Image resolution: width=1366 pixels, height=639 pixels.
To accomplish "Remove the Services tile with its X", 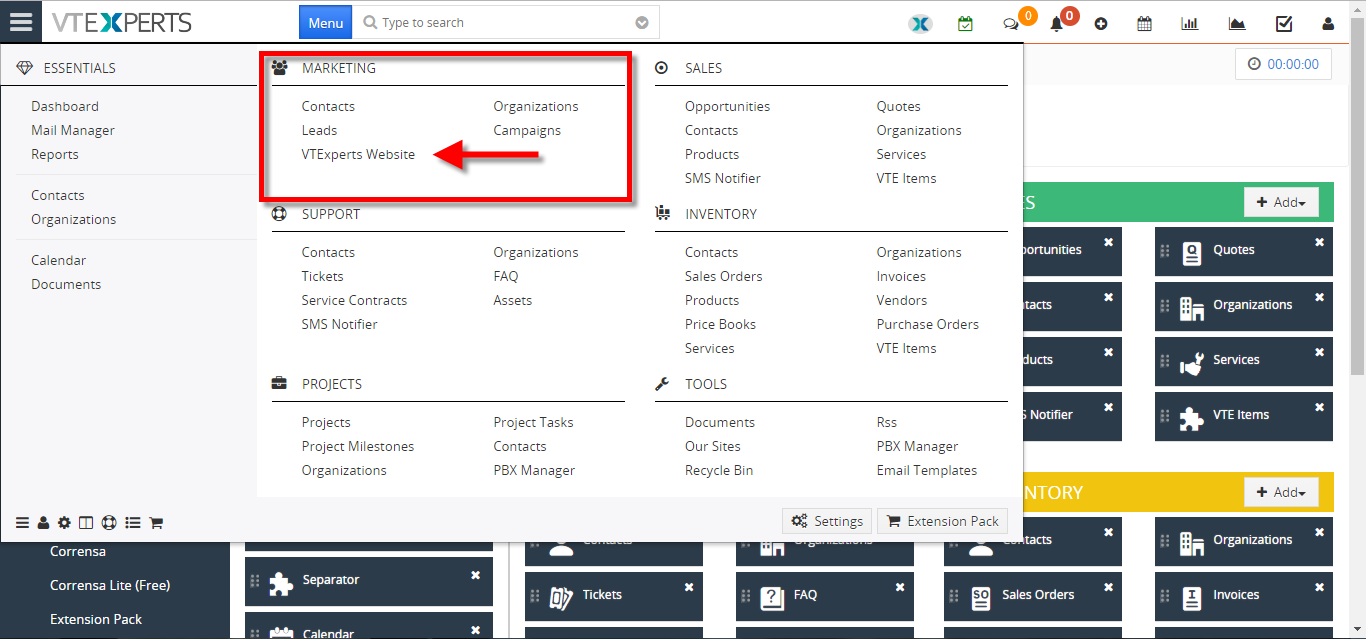I will pyautogui.click(x=1319, y=352).
